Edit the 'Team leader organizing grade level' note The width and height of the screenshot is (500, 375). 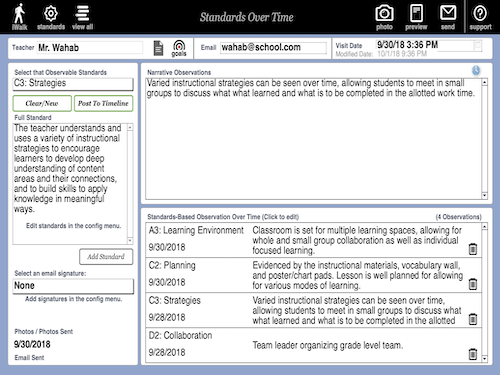coord(328,345)
